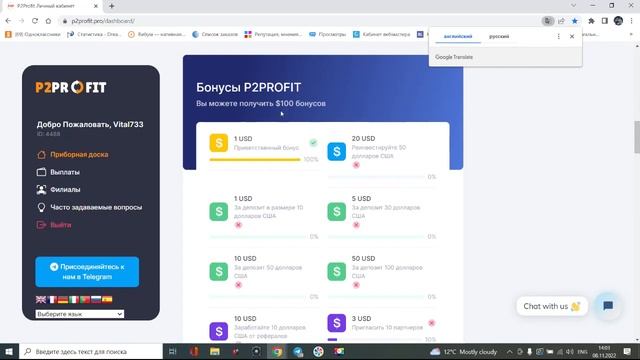Open the tab search dropdown arrow

573,6
